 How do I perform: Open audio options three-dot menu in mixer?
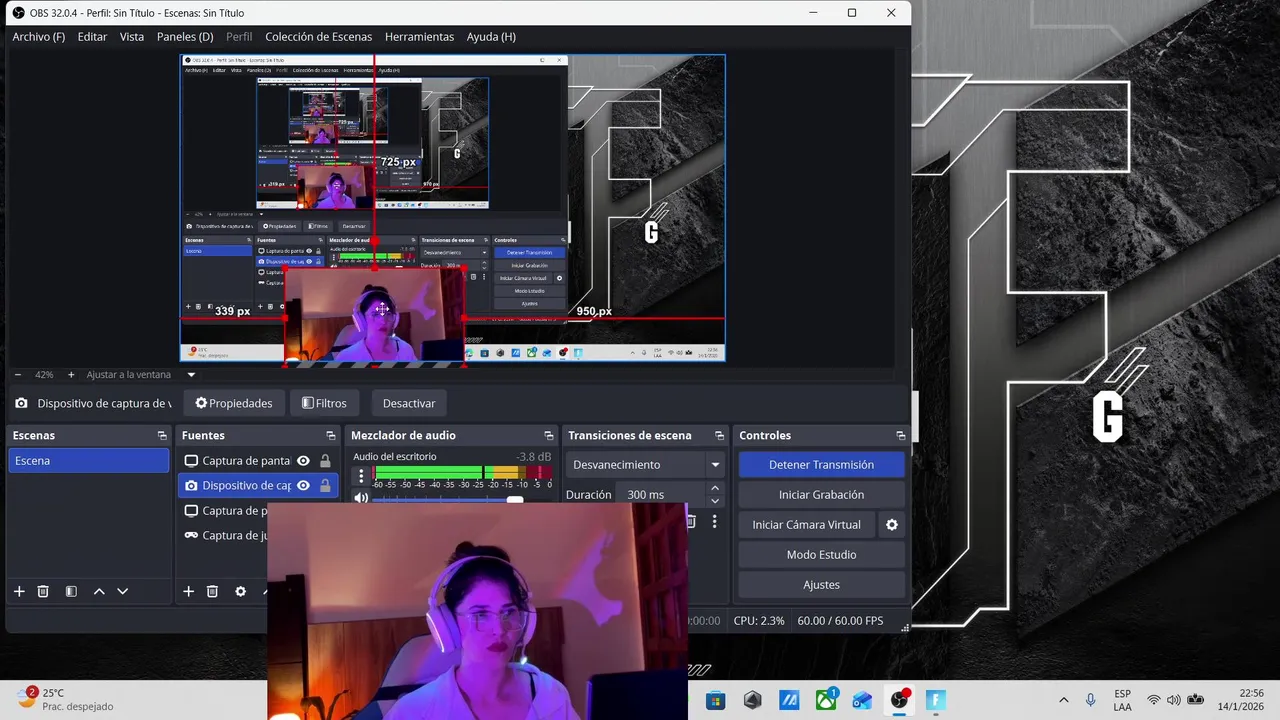pos(361,476)
